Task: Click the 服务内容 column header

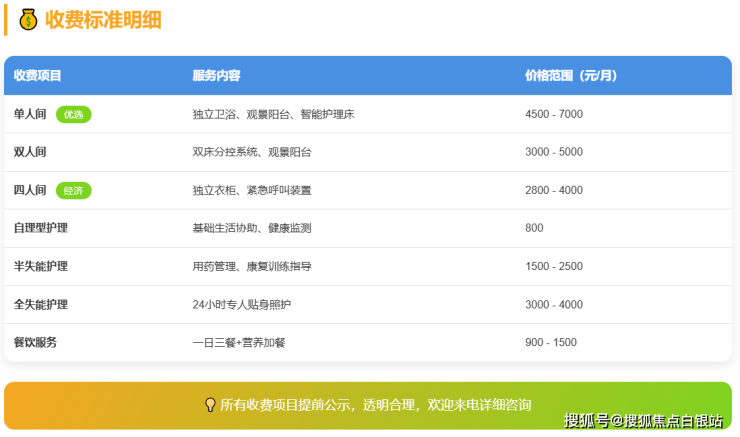Action: [216, 76]
